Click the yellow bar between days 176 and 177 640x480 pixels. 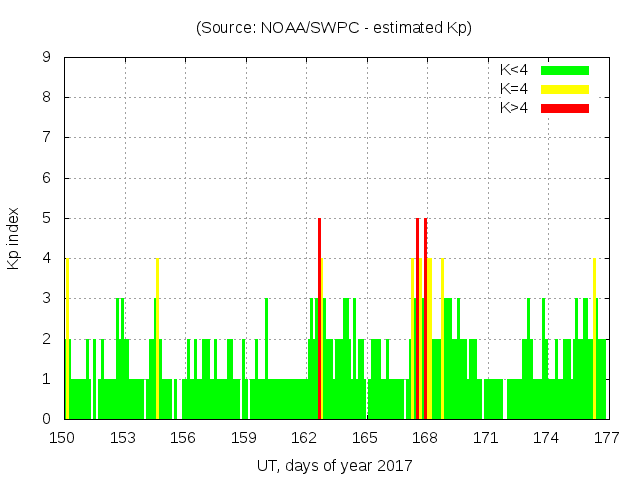click(594, 340)
